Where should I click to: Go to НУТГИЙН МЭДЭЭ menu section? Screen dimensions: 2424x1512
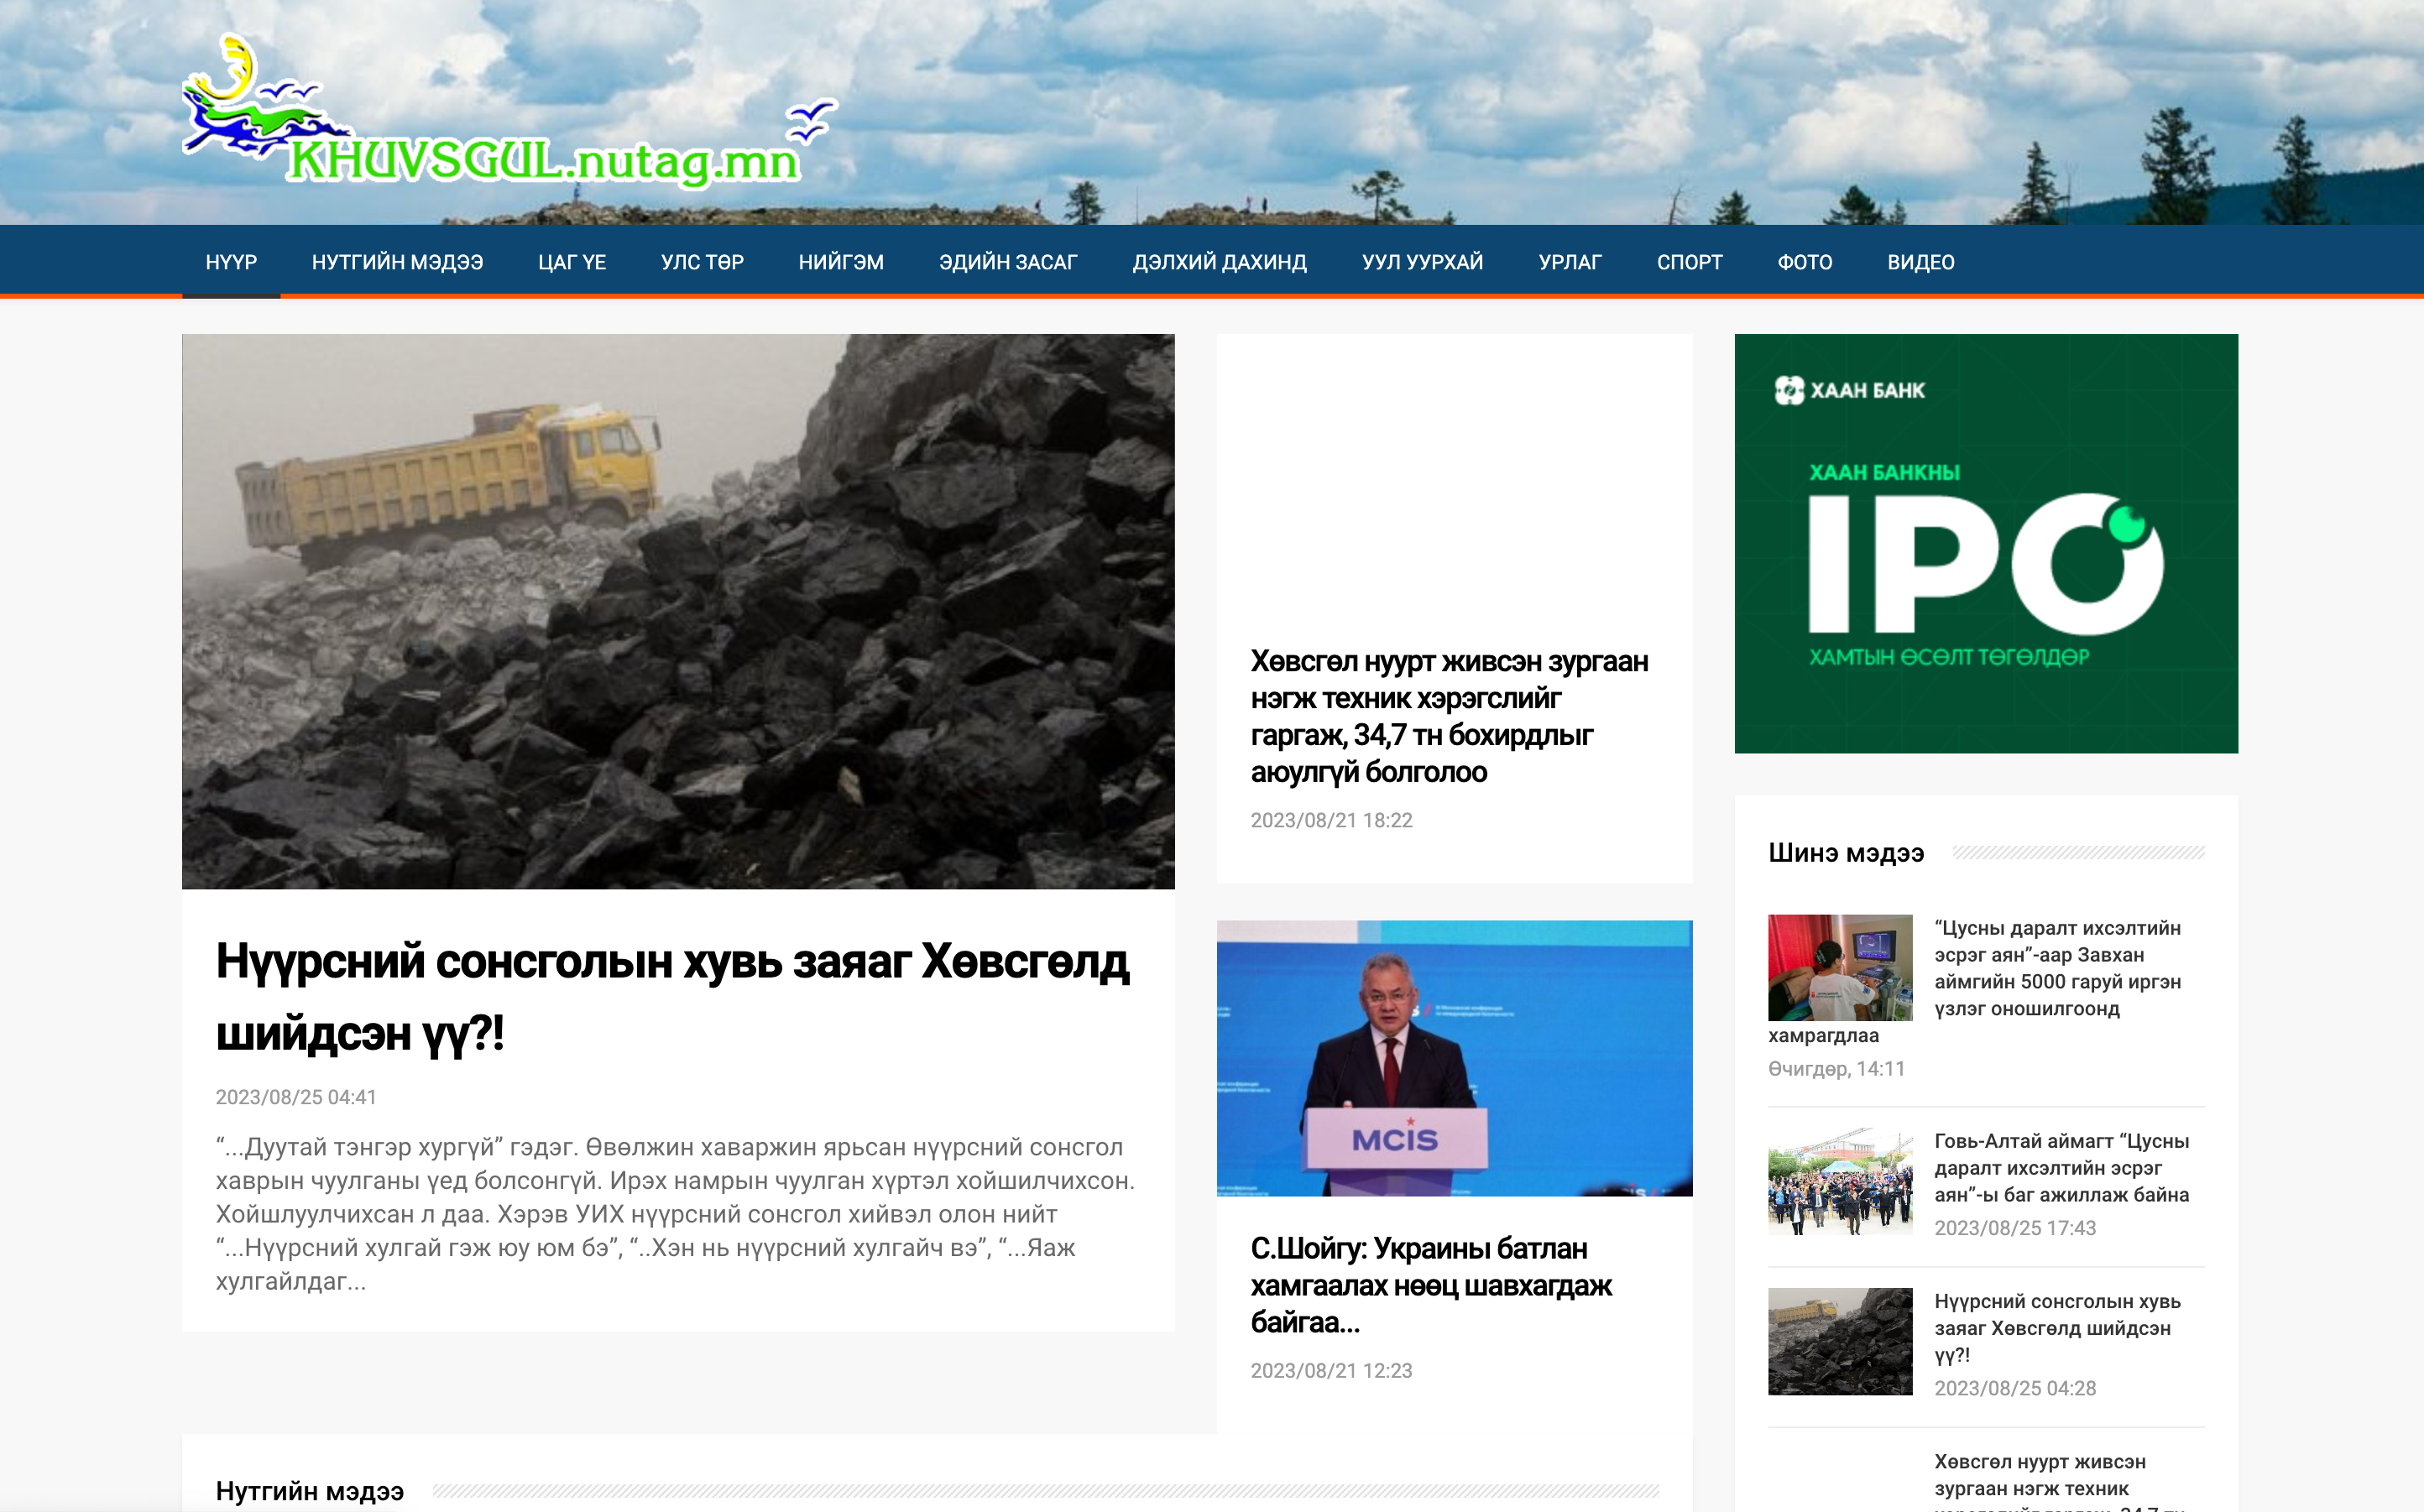click(397, 262)
